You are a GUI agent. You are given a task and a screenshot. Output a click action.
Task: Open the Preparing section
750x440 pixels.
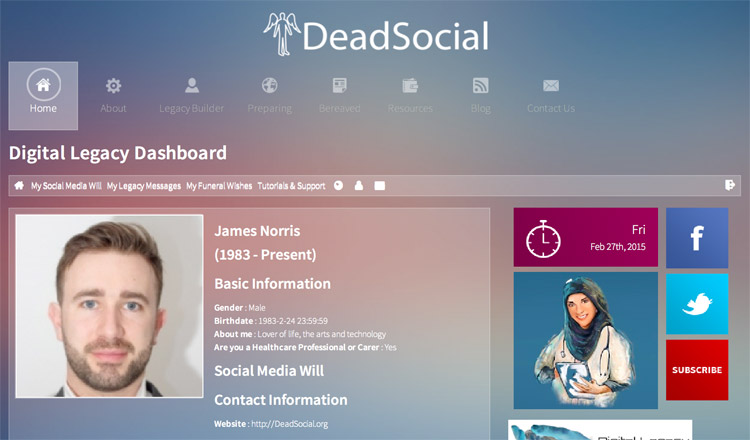tap(270, 109)
